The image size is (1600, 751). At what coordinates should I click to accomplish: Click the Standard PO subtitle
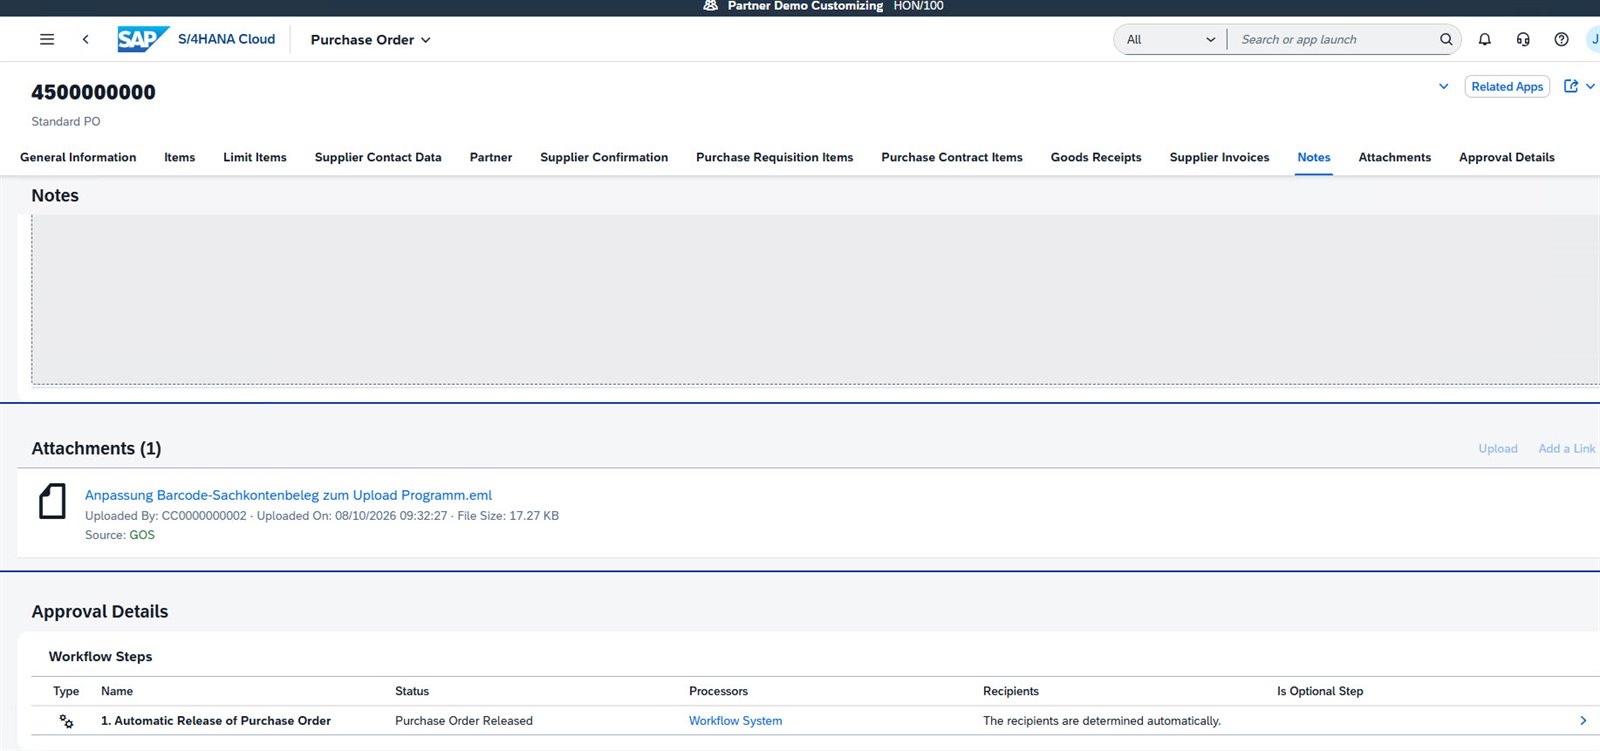coord(66,122)
